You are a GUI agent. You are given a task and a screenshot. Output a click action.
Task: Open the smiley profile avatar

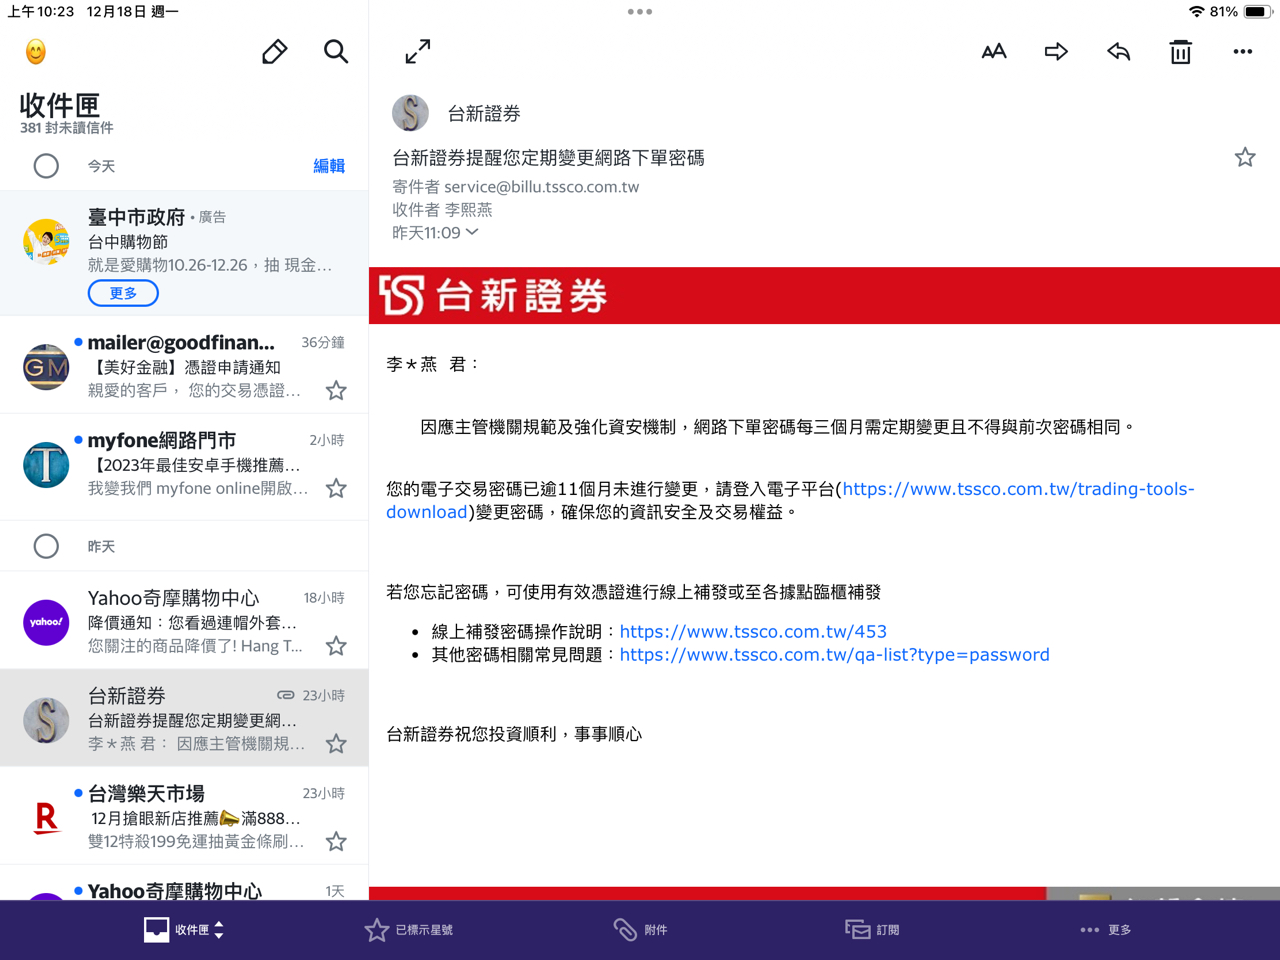[36, 52]
